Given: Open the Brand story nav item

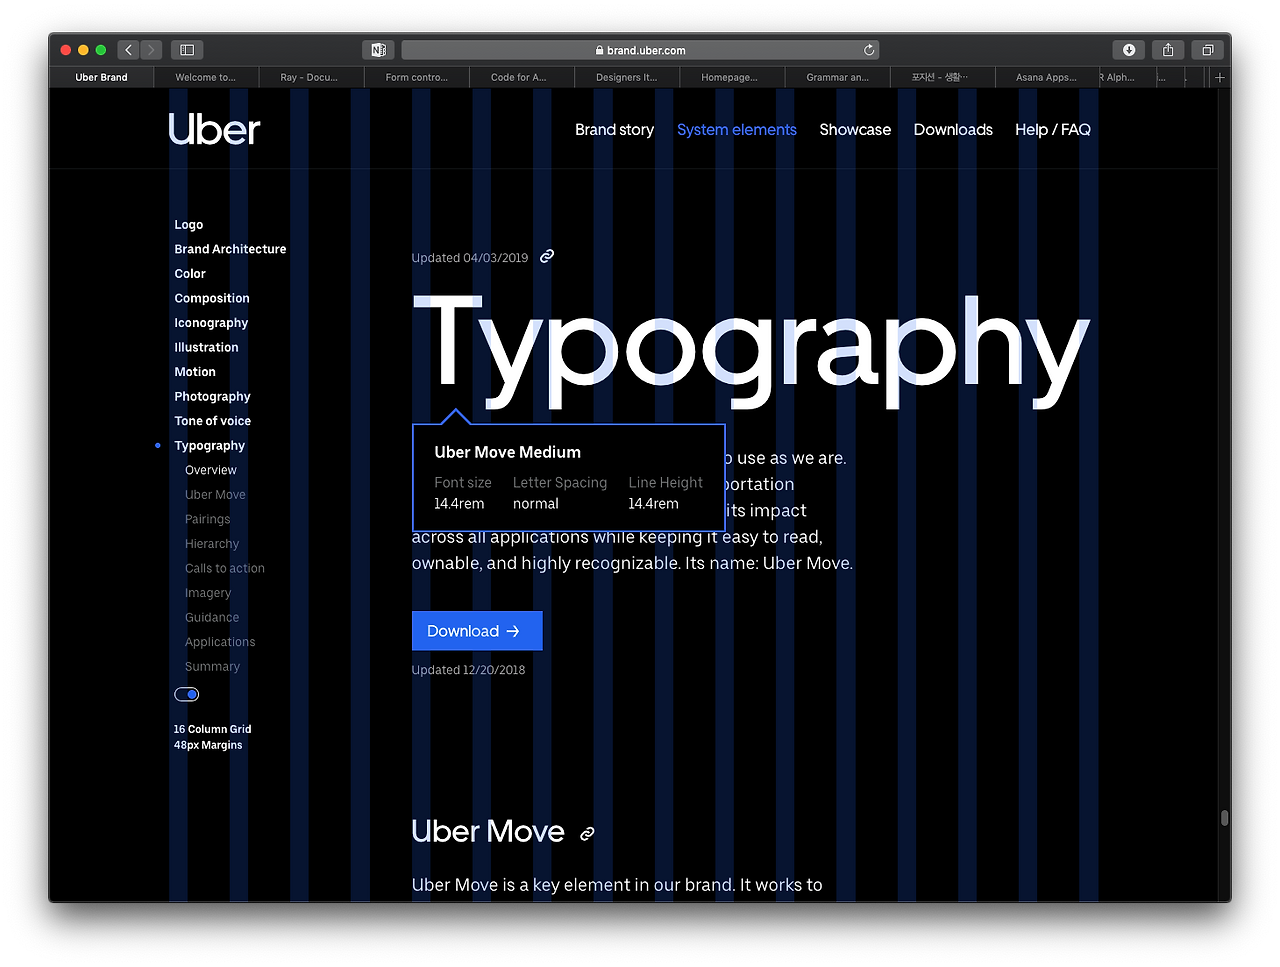Looking at the screenshot, I should pos(614,130).
